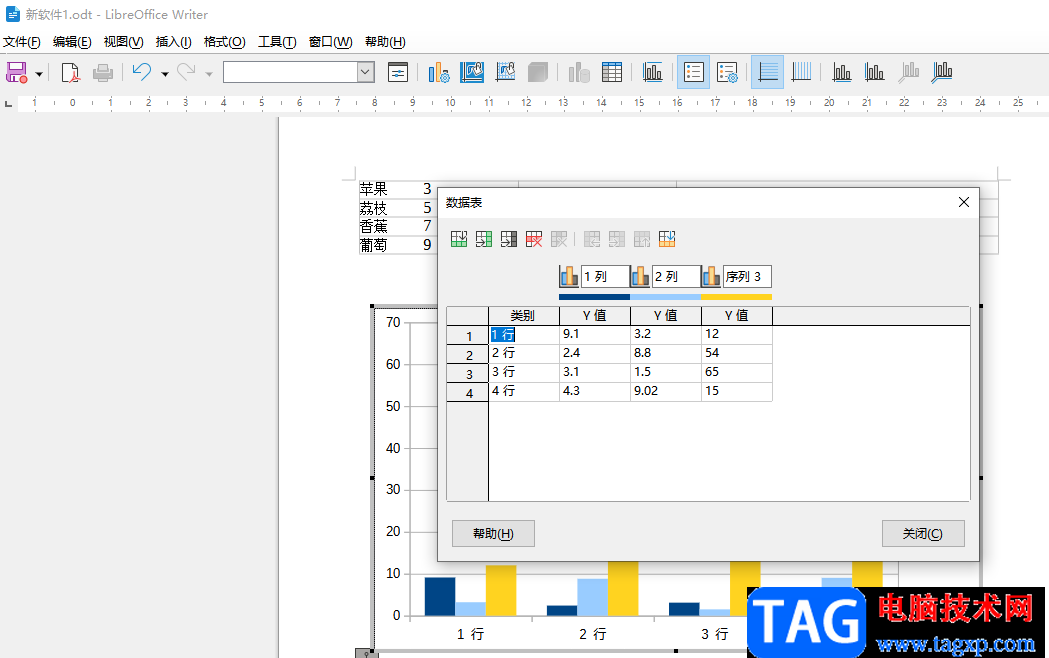Select cell with value 65

[737, 372]
